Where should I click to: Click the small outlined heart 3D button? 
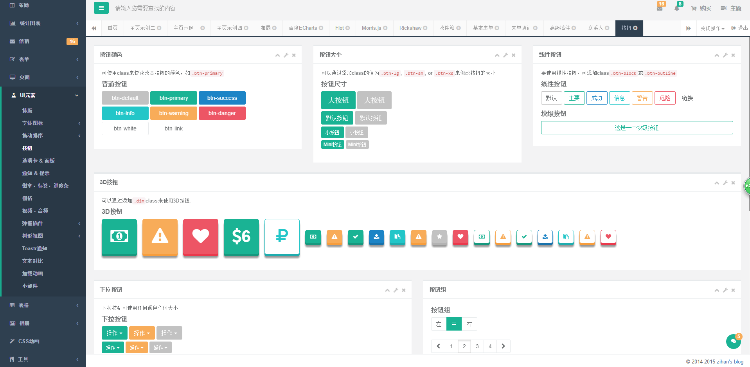coord(608,237)
